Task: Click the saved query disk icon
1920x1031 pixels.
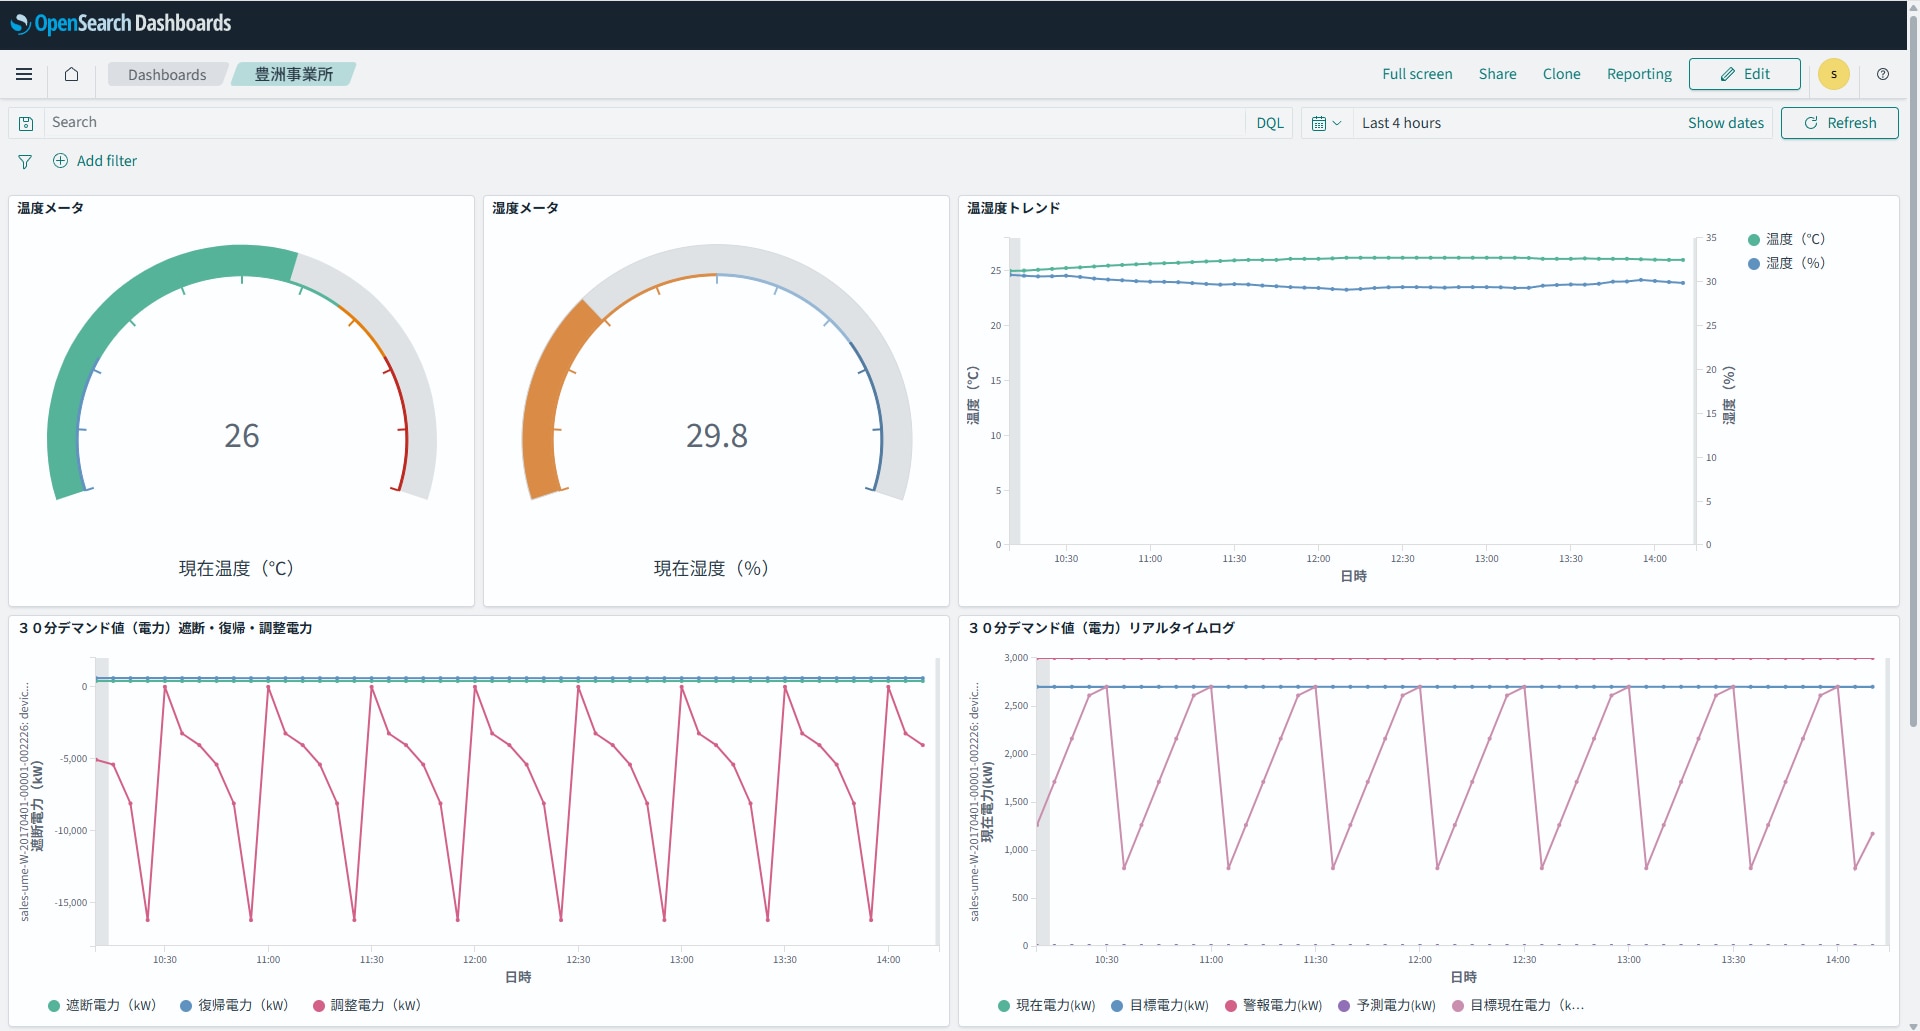Action: (26, 123)
